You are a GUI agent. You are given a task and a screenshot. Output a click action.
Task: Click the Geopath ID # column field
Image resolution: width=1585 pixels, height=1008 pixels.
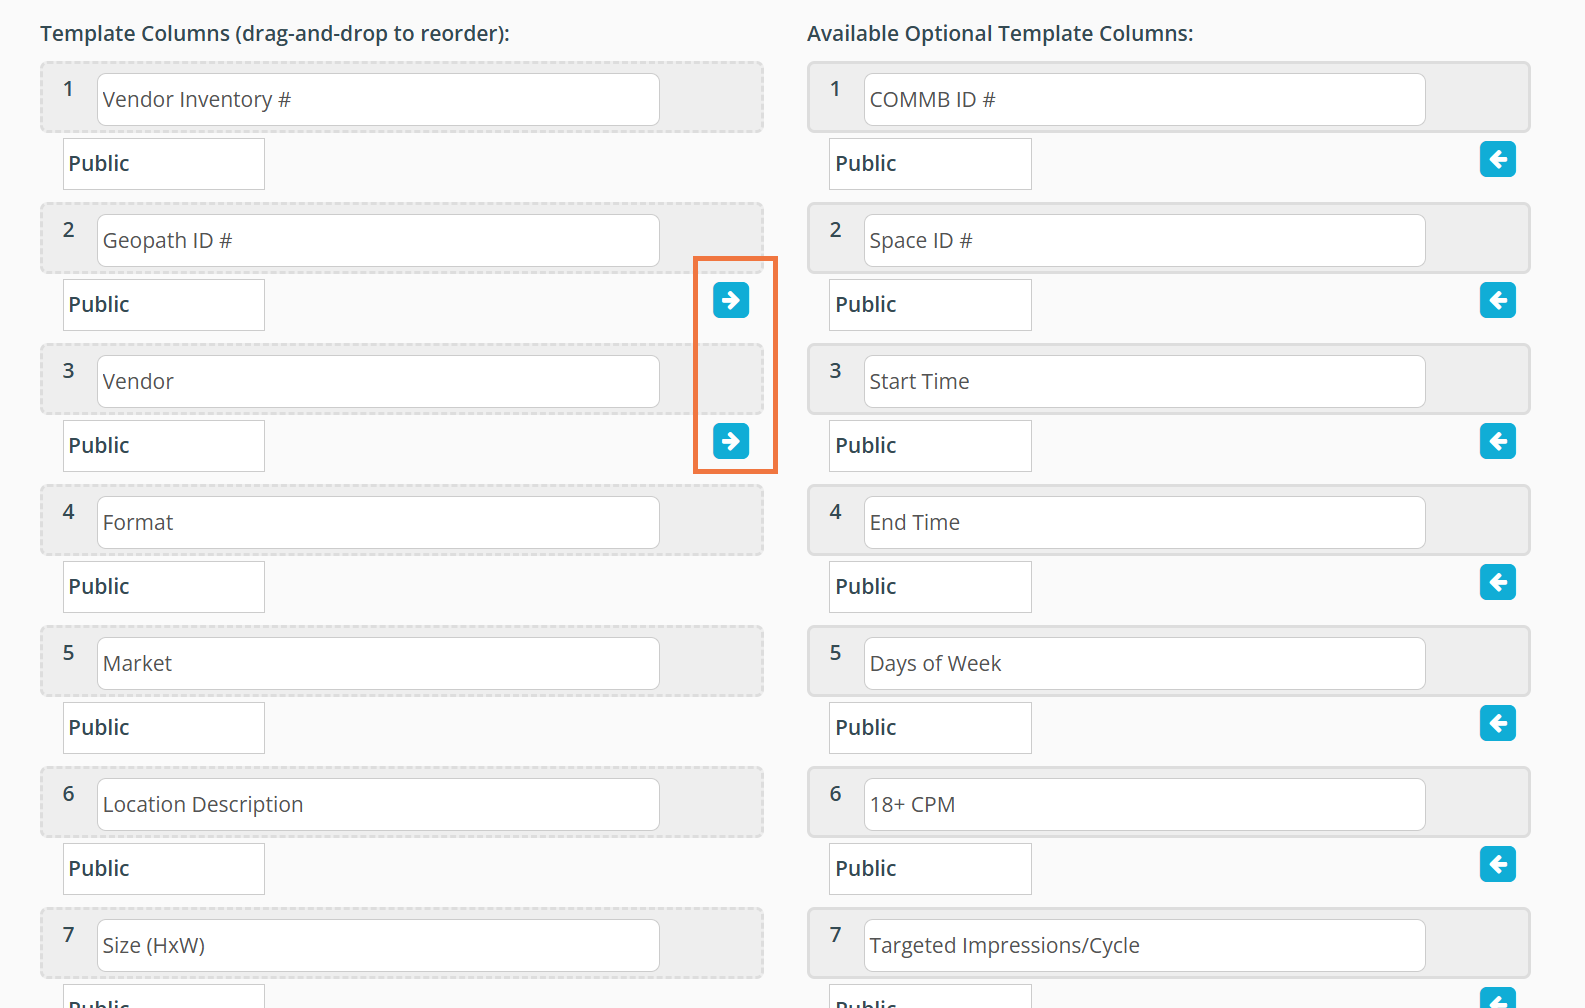coord(378,241)
